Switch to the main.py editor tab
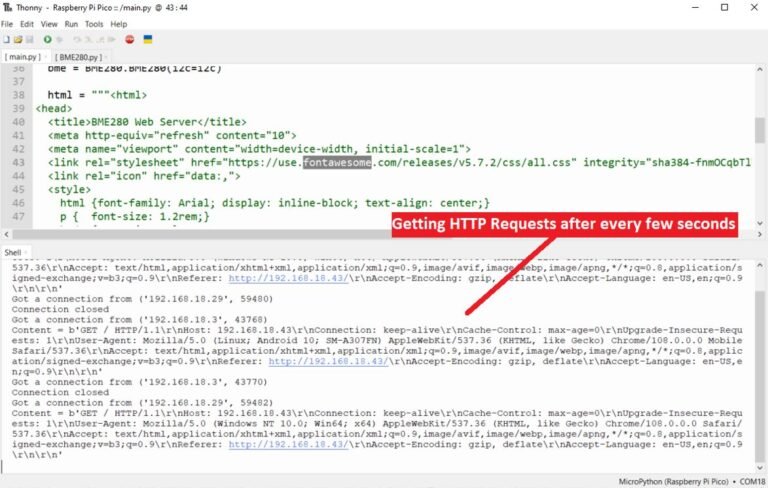Screen dimensions: 768x488 point(24,57)
